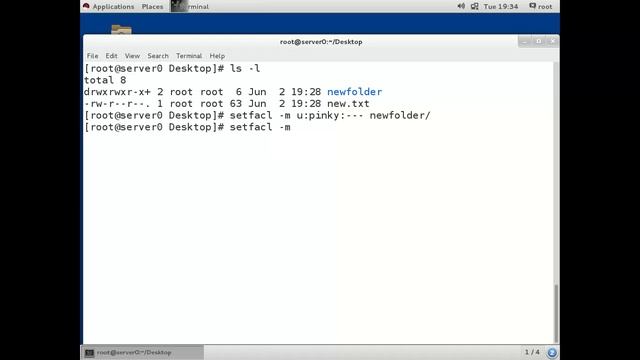Click the Red Hat logo icon
This screenshot has height=360, width=640.
(x=86, y=6)
